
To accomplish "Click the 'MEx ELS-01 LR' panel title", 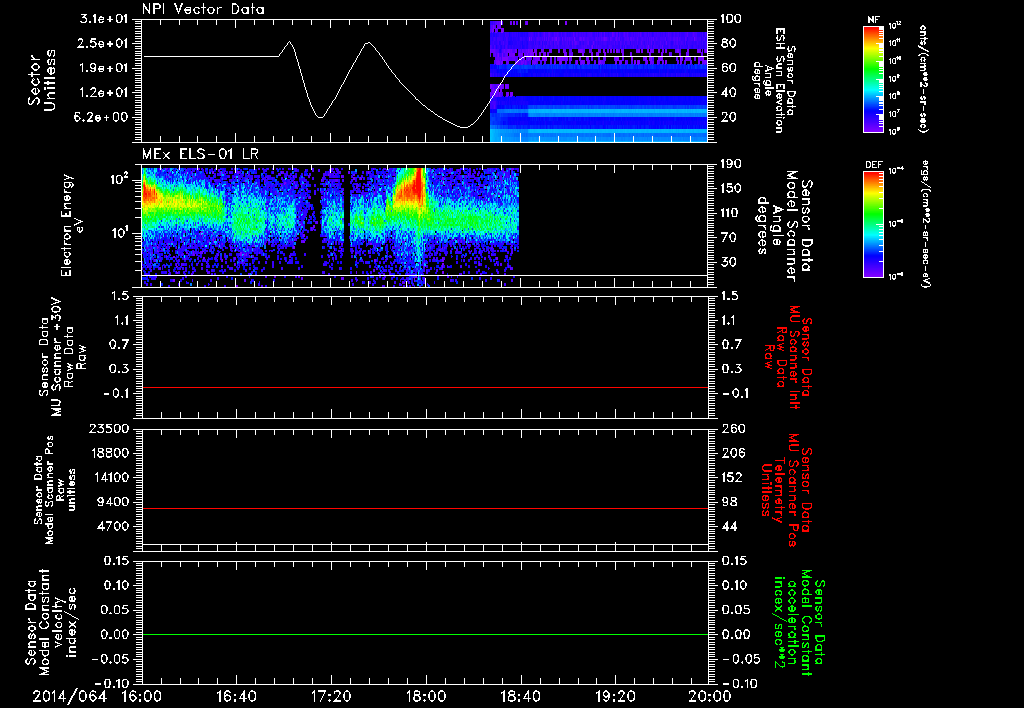I will coord(200,154).
